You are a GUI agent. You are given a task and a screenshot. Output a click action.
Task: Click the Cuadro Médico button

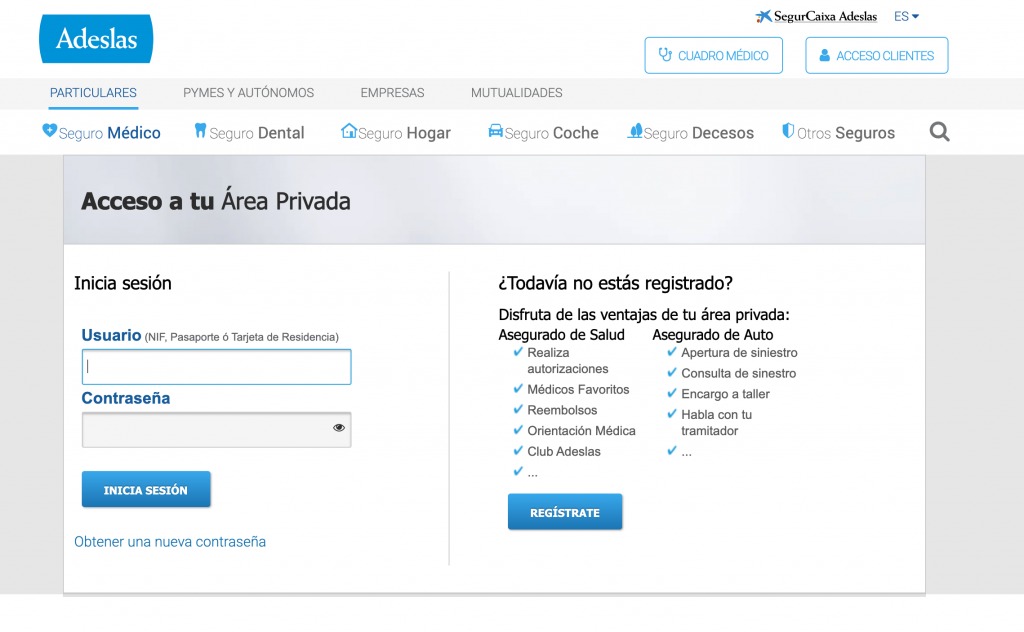click(714, 55)
